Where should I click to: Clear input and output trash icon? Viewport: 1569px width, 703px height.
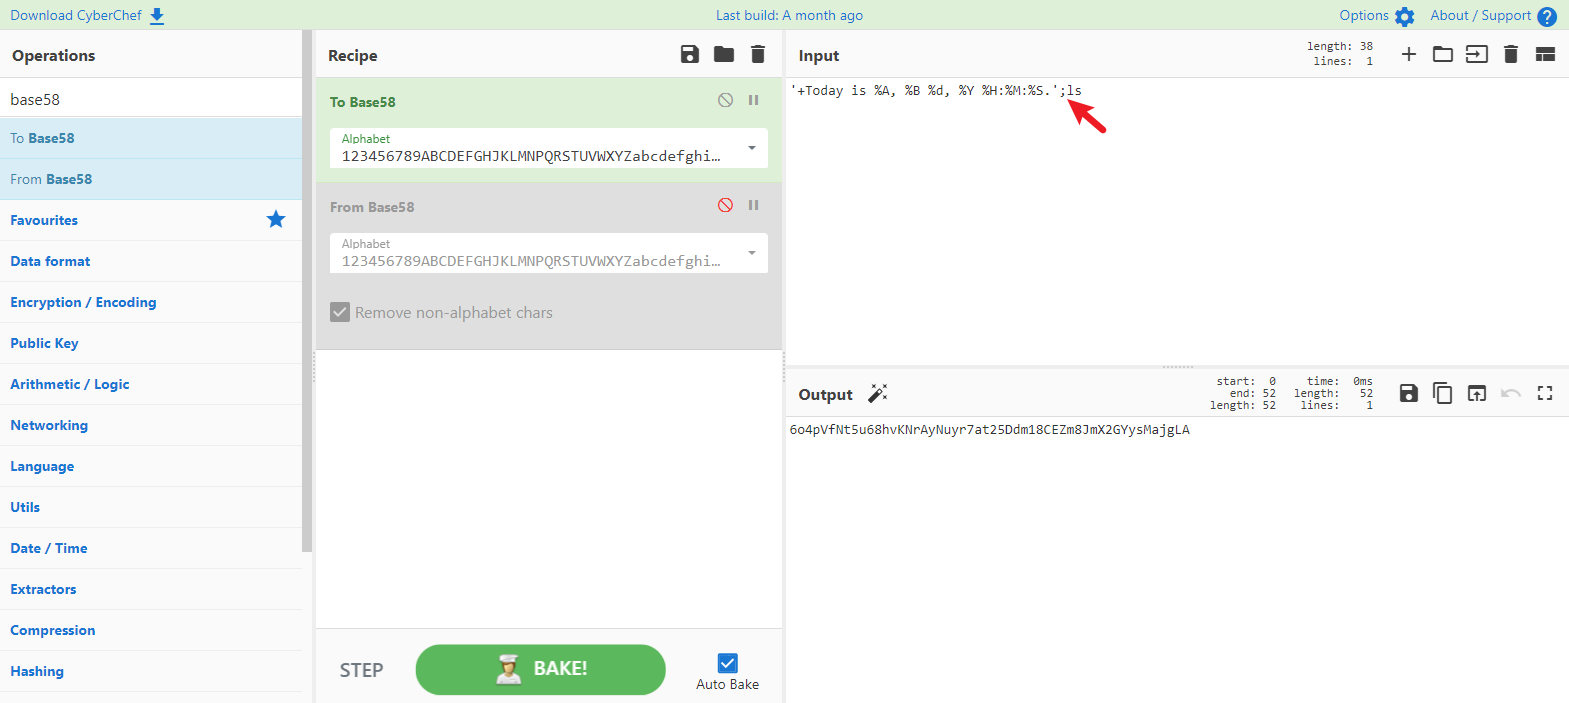(x=1511, y=54)
